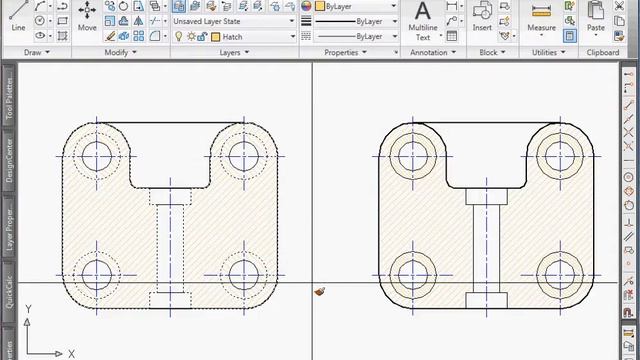
Task: Click the Erase tool pencil icon
Action: point(109,36)
